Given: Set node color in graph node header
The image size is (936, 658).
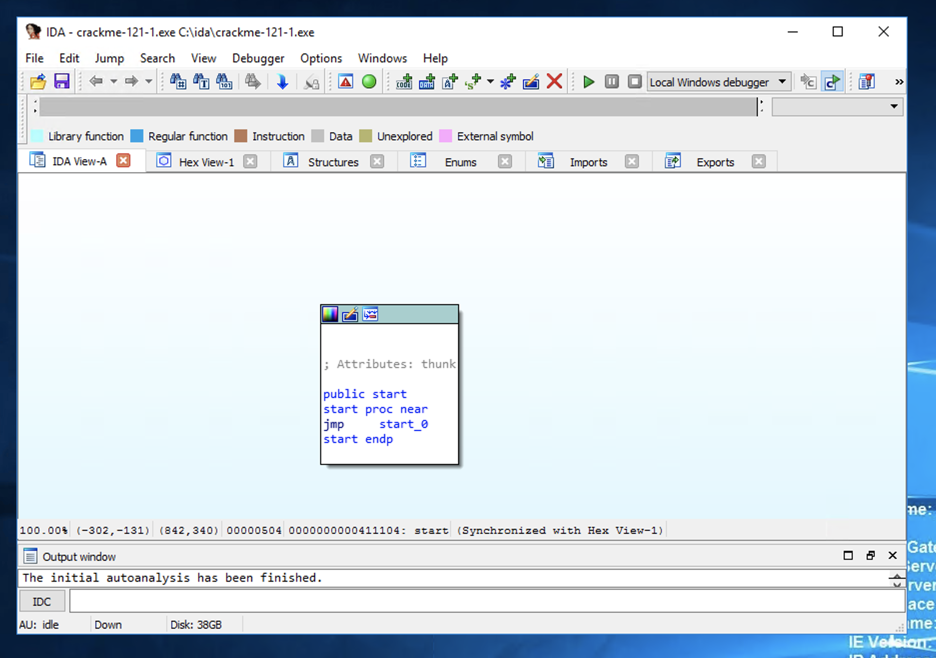Looking at the screenshot, I should pyautogui.click(x=330, y=314).
